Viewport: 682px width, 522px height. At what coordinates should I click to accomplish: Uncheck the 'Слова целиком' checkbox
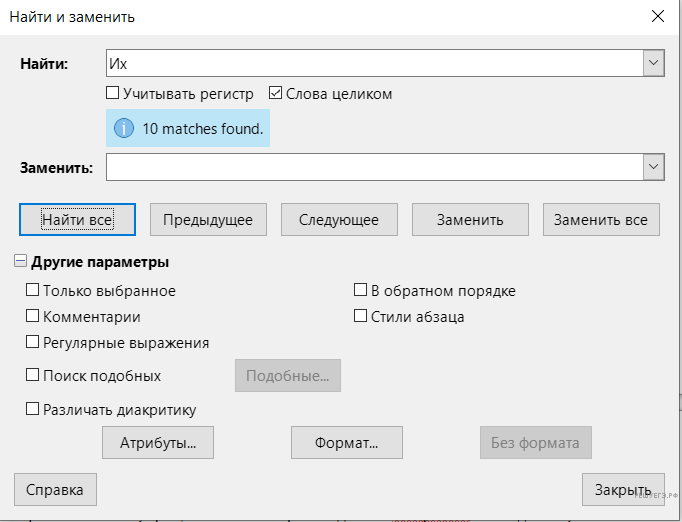click(276, 94)
